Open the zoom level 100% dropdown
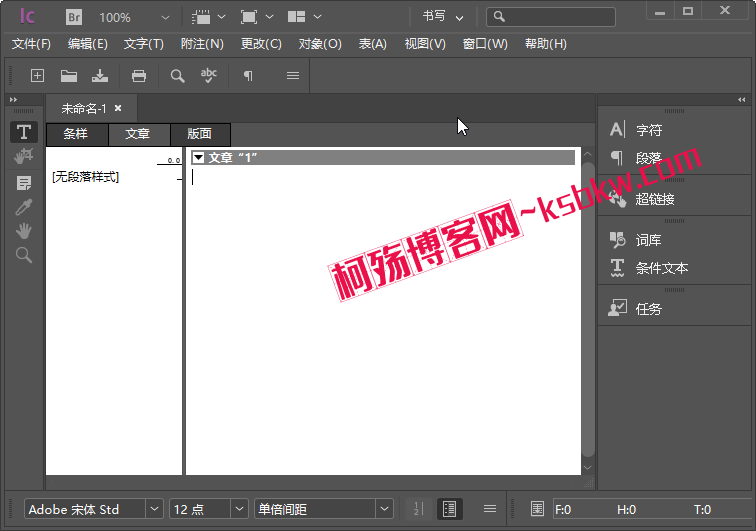This screenshot has height=531, width=756. (165, 18)
